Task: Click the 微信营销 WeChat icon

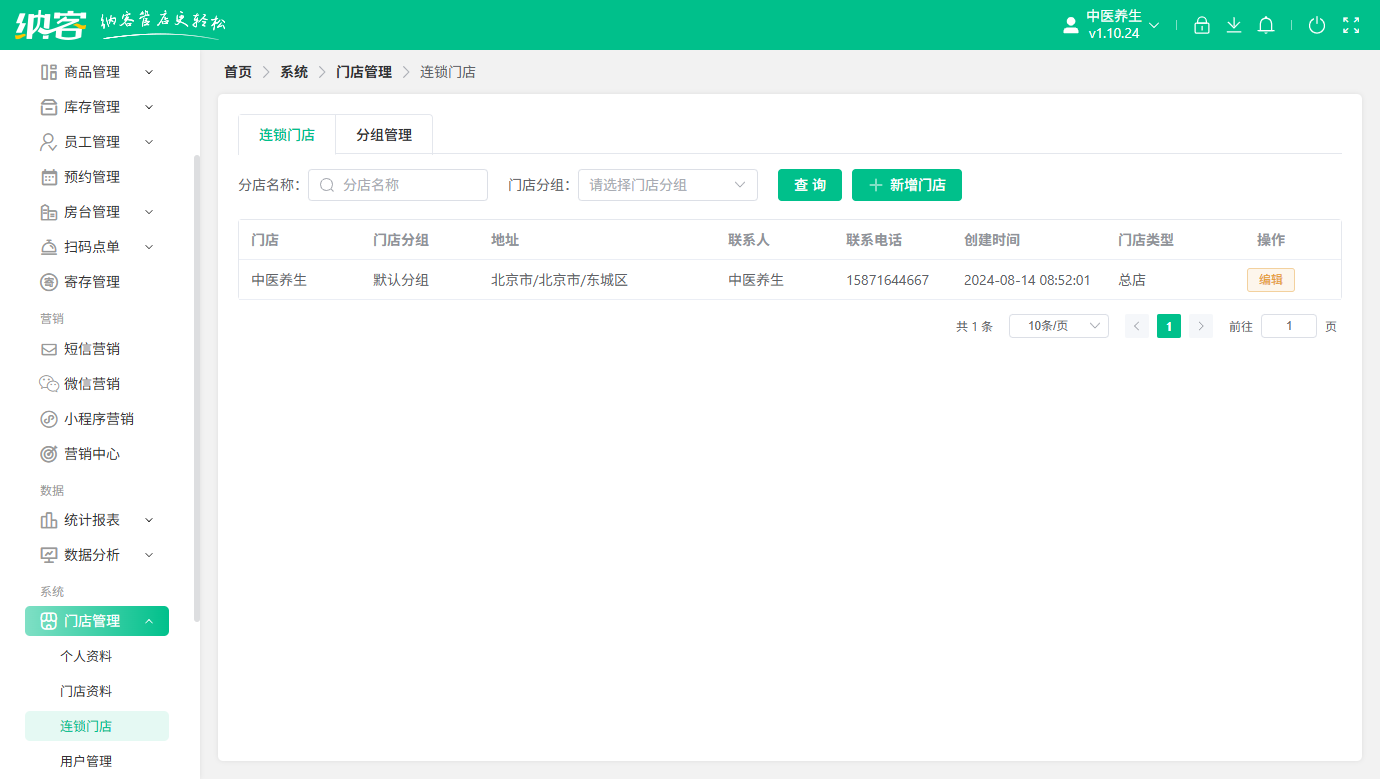Action: (x=48, y=384)
